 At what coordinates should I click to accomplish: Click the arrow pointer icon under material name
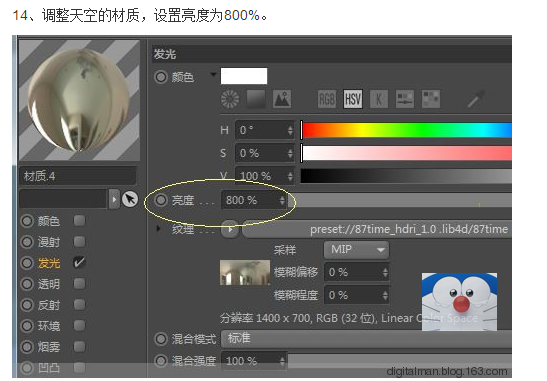130,200
